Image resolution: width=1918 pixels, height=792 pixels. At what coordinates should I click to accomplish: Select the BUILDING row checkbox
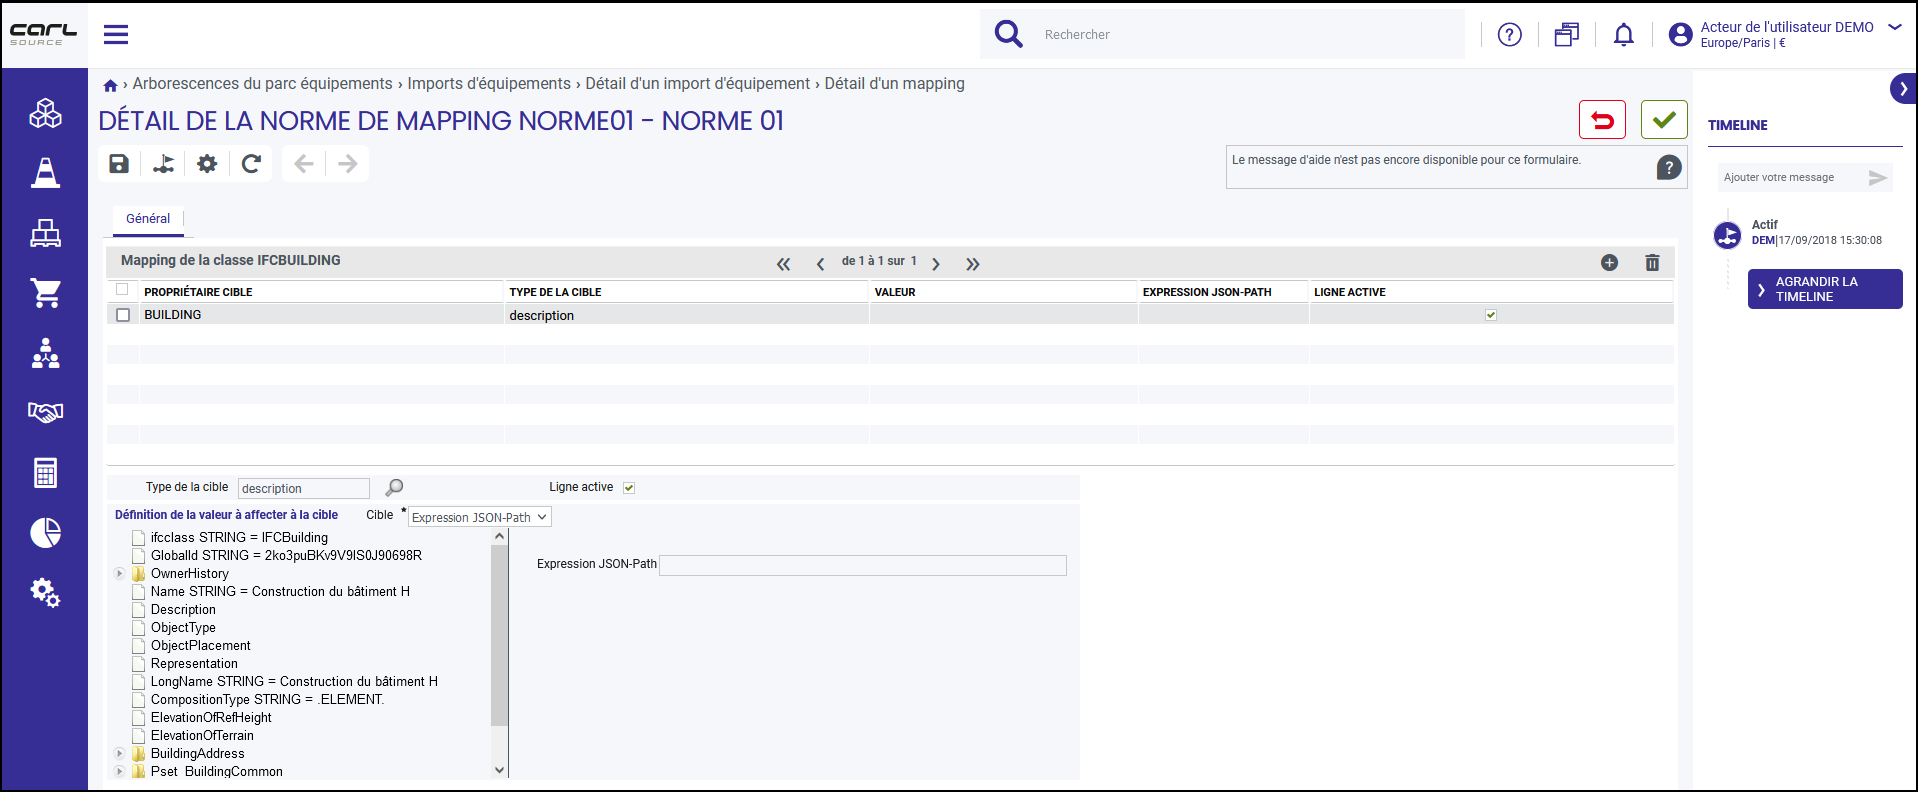(123, 315)
